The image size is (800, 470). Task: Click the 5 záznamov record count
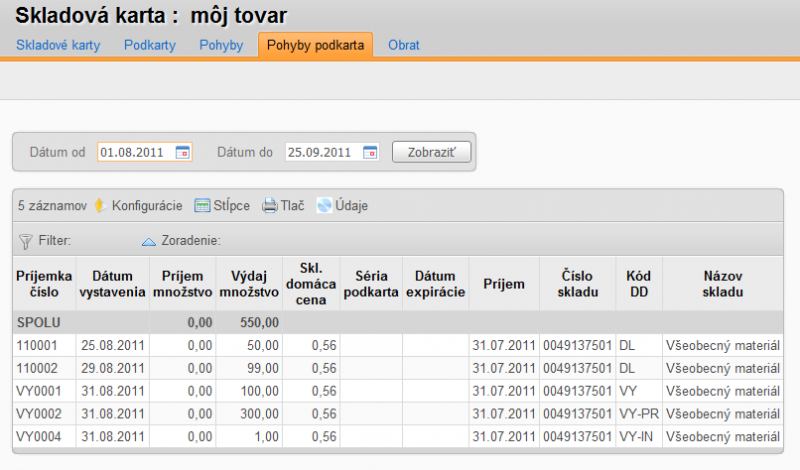point(52,206)
